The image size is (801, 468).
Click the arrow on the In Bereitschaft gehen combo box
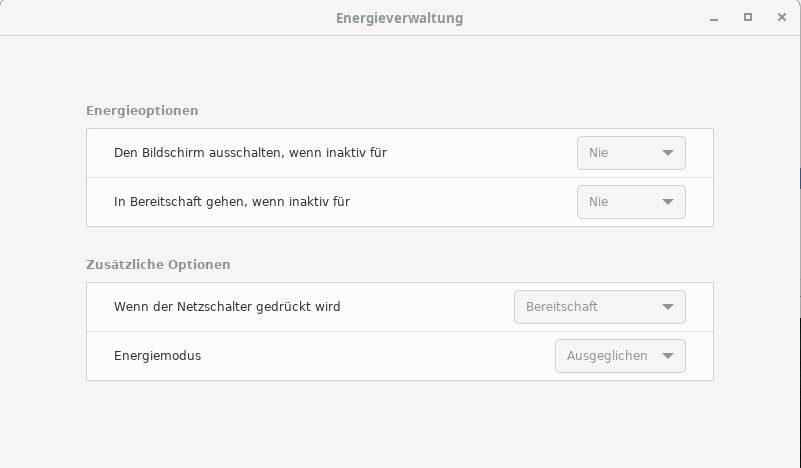[668, 202]
